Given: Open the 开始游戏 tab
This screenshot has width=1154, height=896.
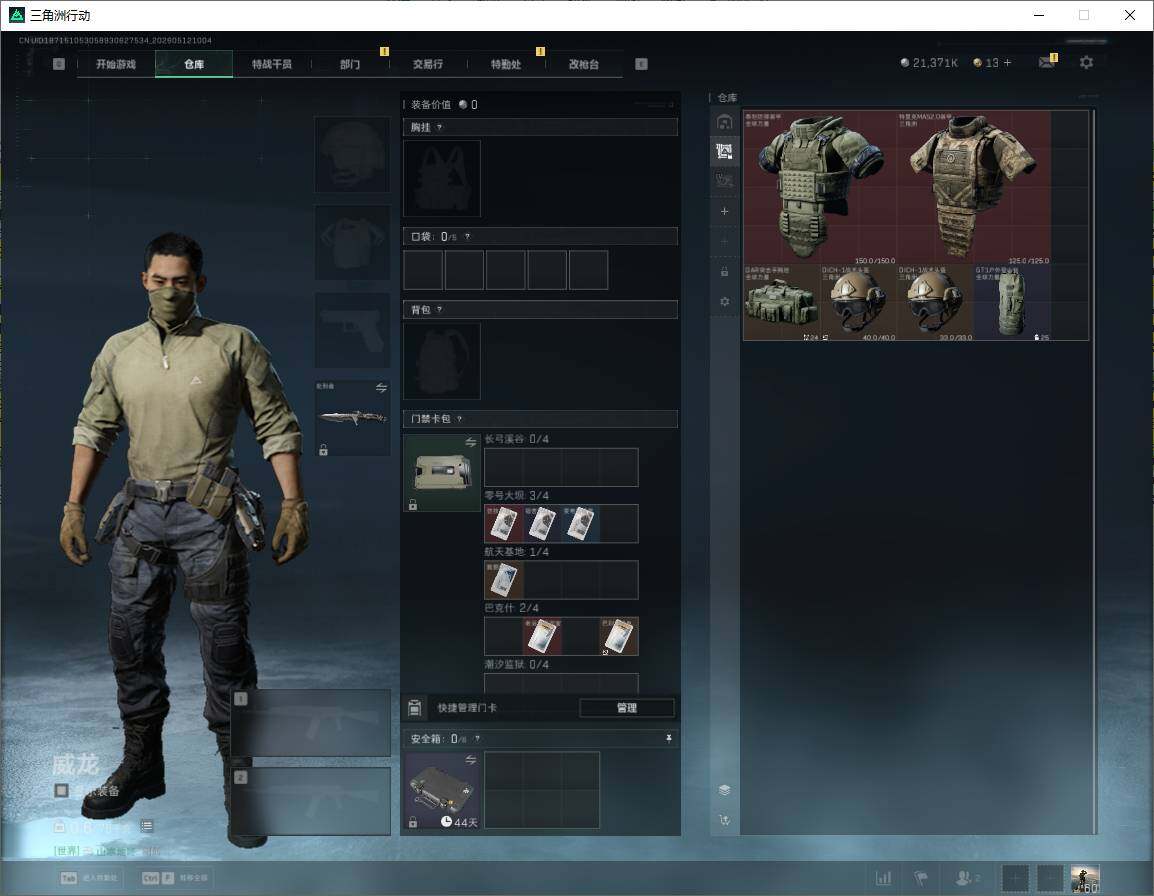Looking at the screenshot, I should pos(116,64).
